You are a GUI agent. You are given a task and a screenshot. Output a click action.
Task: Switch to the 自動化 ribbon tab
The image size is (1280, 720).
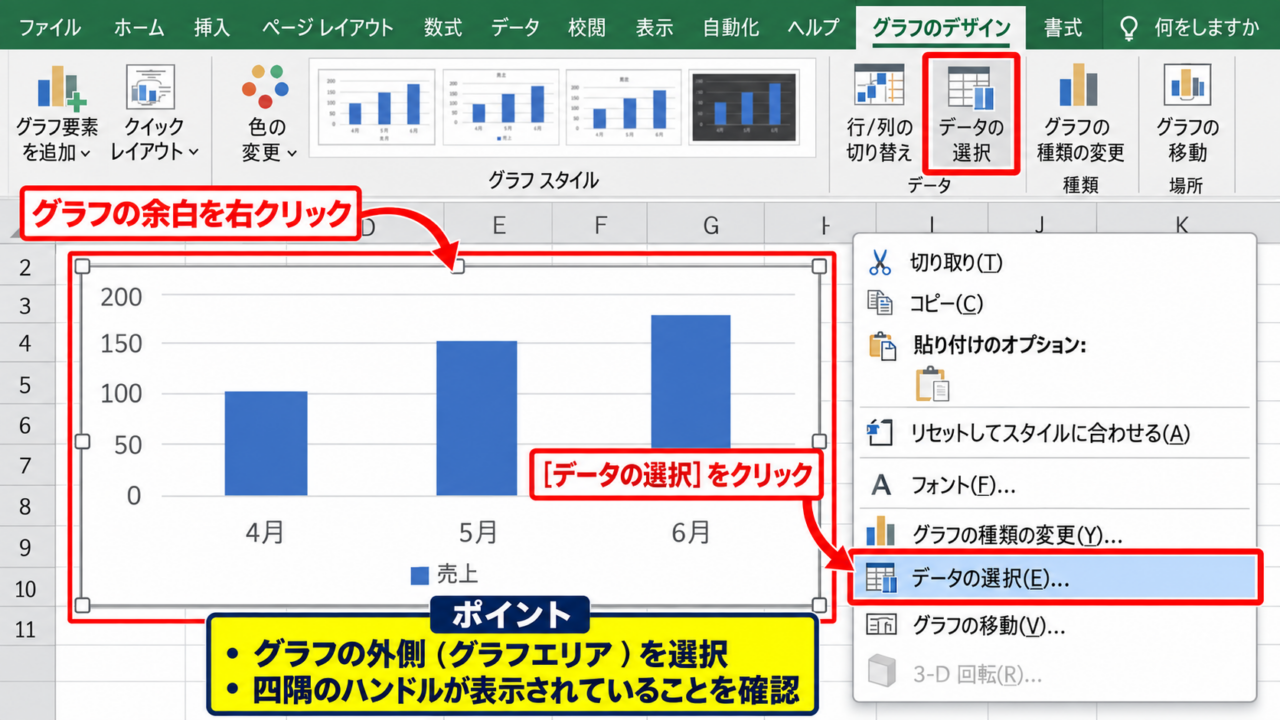[x=731, y=27]
